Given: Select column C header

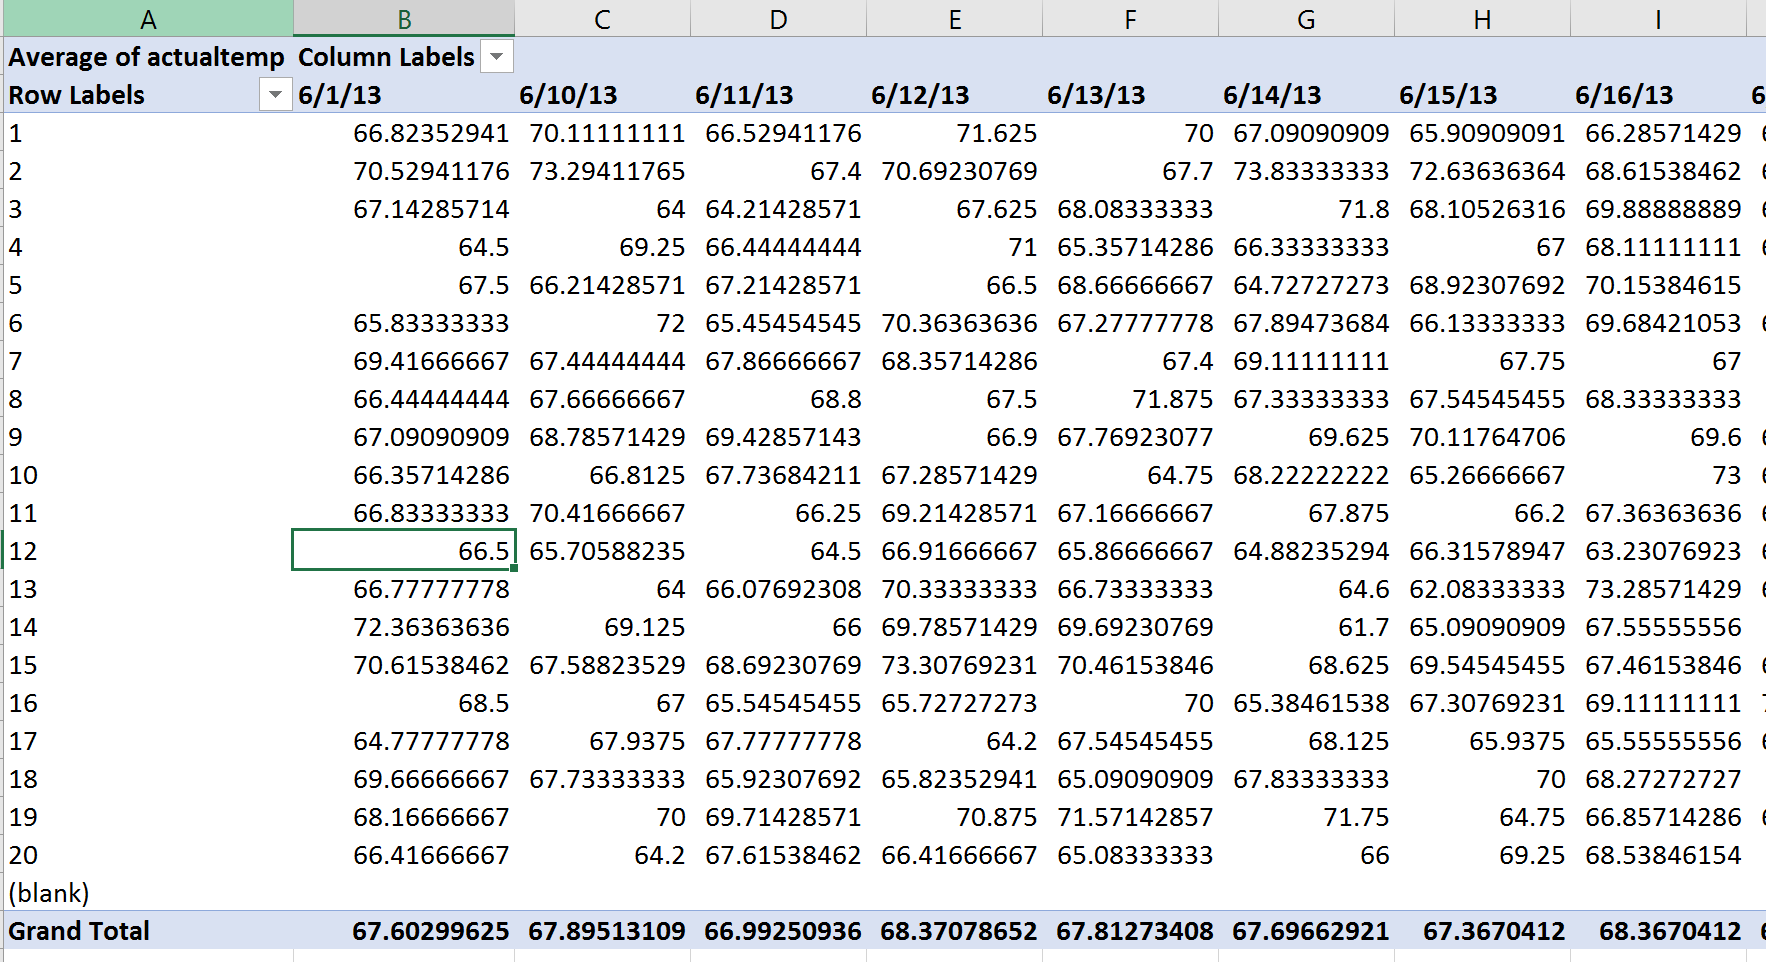Looking at the screenshot, I should tap(602, 19).
